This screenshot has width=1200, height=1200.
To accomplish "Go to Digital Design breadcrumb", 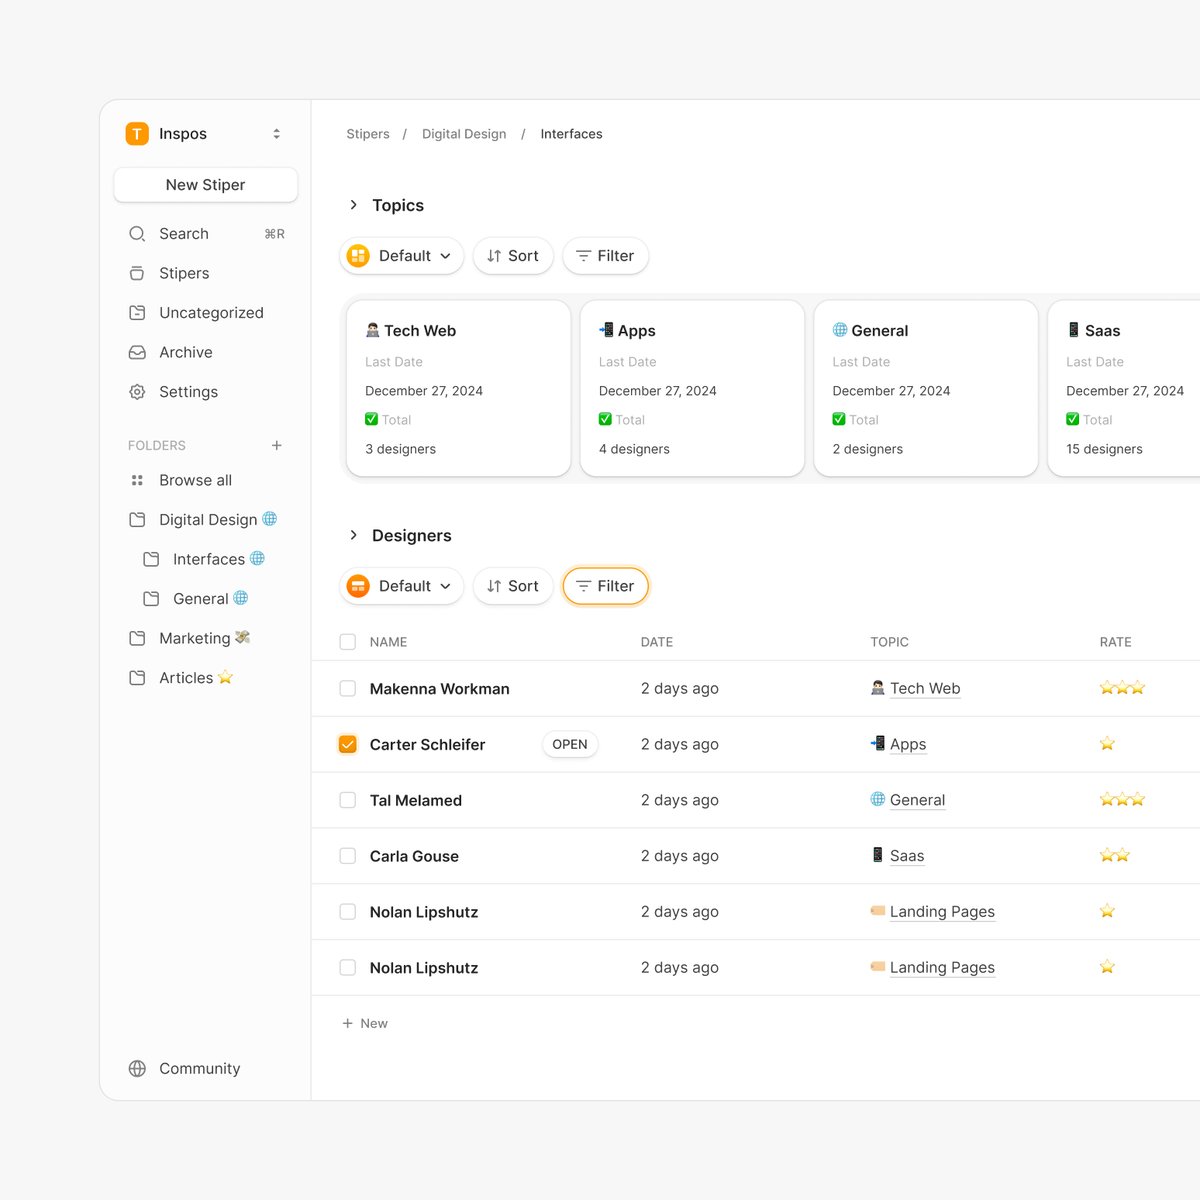I will click(x=464, y=134).
